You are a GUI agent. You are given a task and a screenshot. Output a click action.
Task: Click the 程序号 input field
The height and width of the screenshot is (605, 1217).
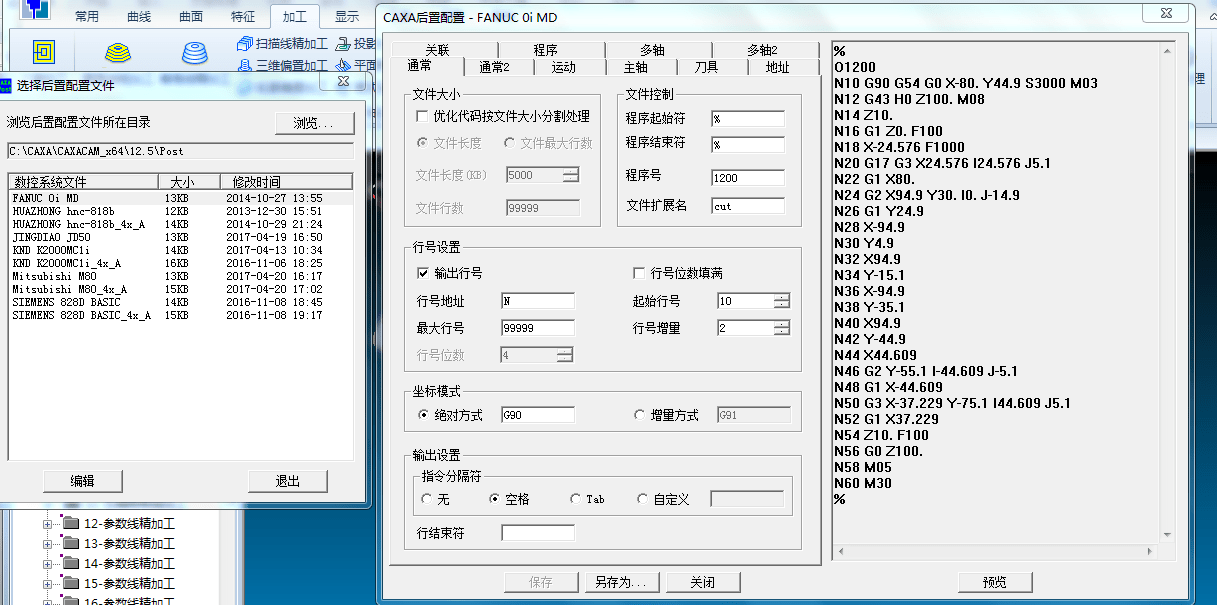click(x=748, y=178)
